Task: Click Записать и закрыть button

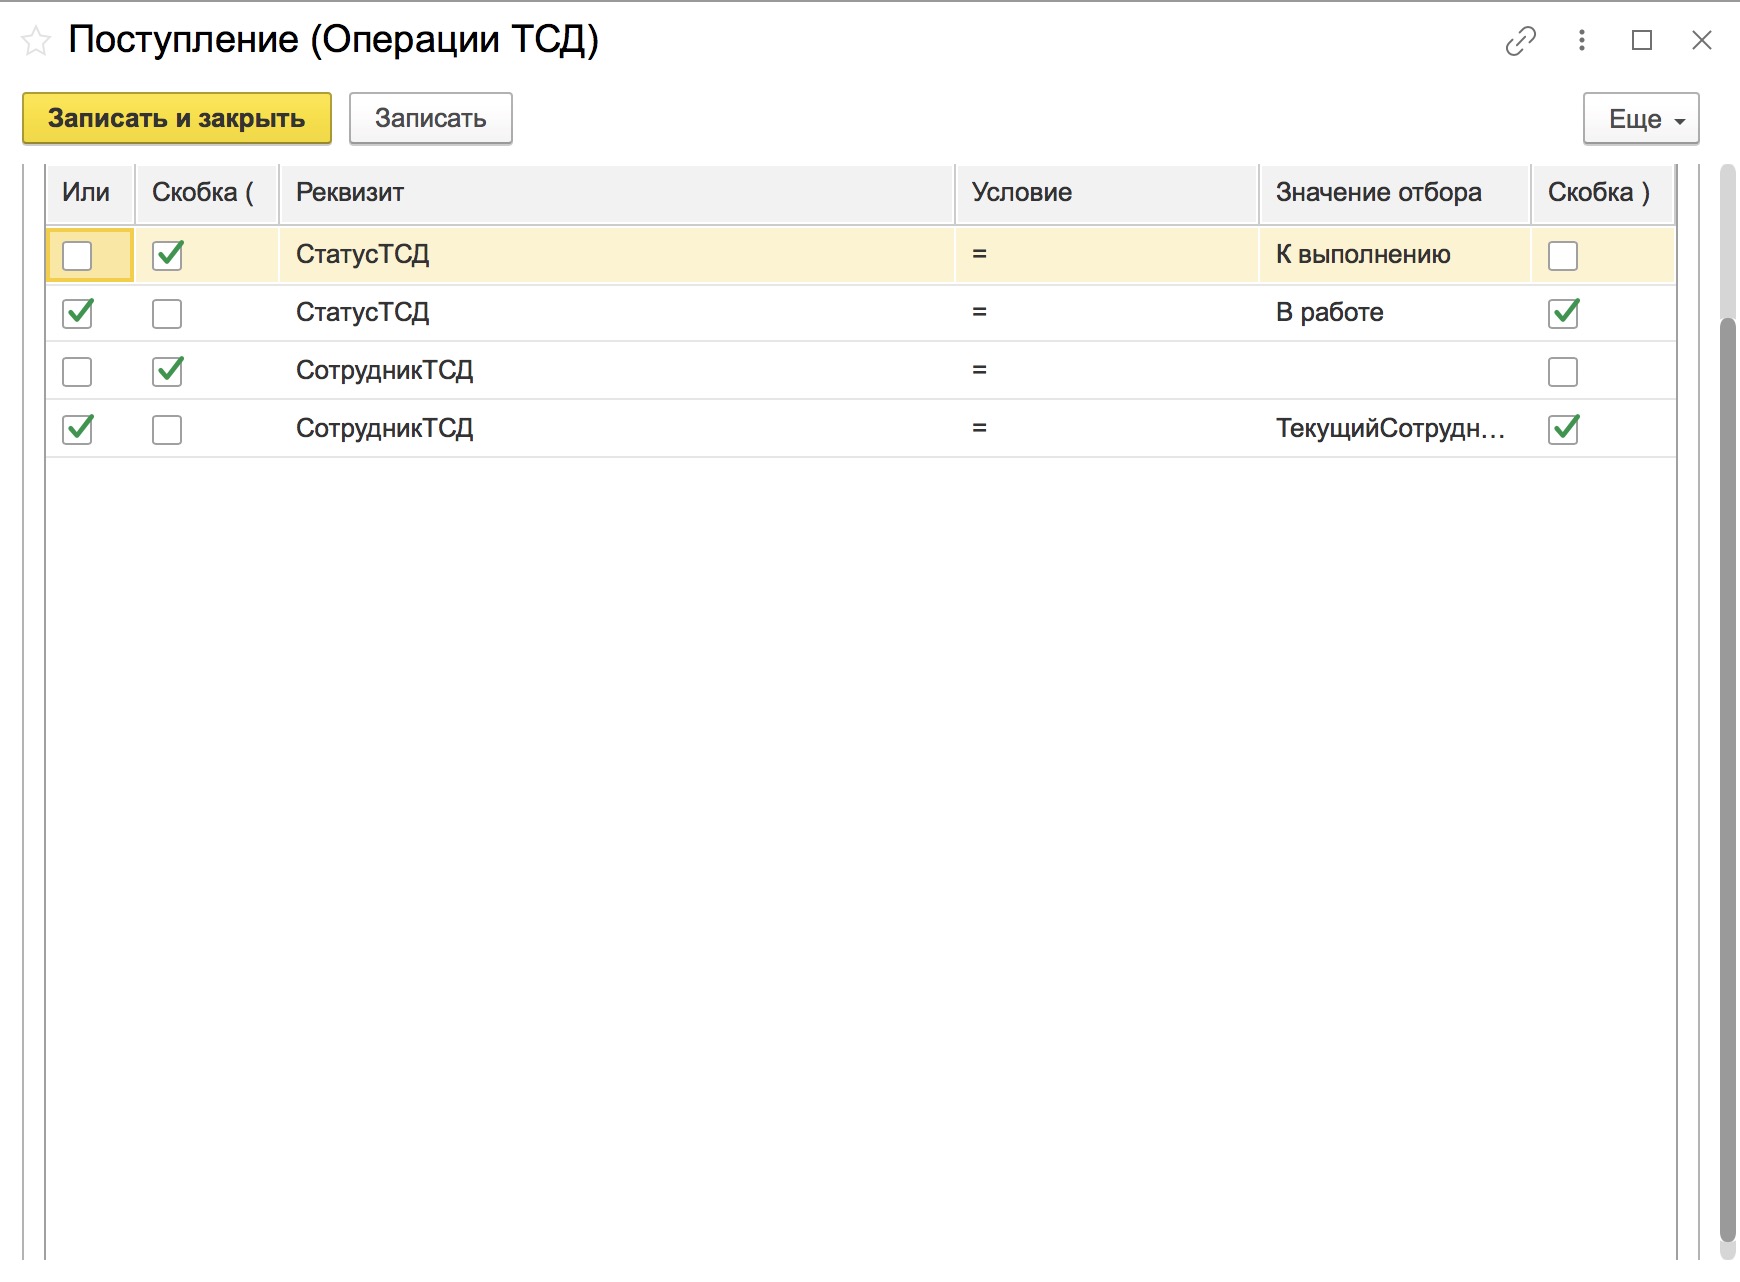Action: 177,118
